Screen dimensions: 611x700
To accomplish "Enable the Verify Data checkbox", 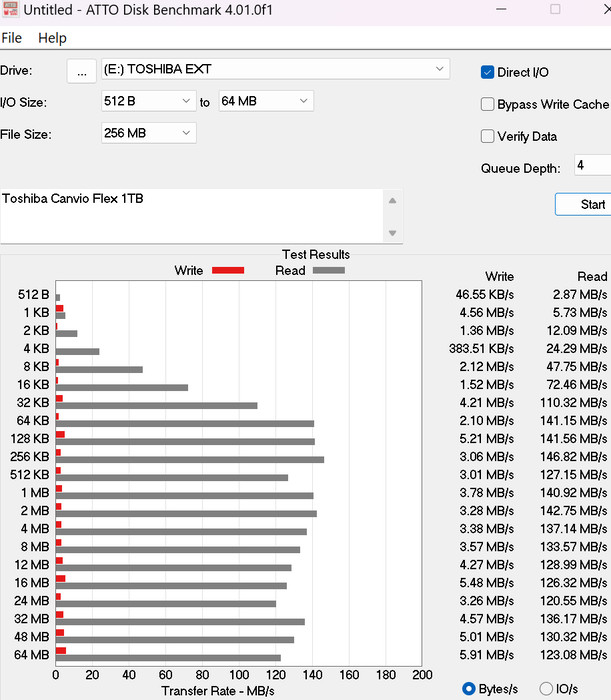I will click(x=488, y=136).
